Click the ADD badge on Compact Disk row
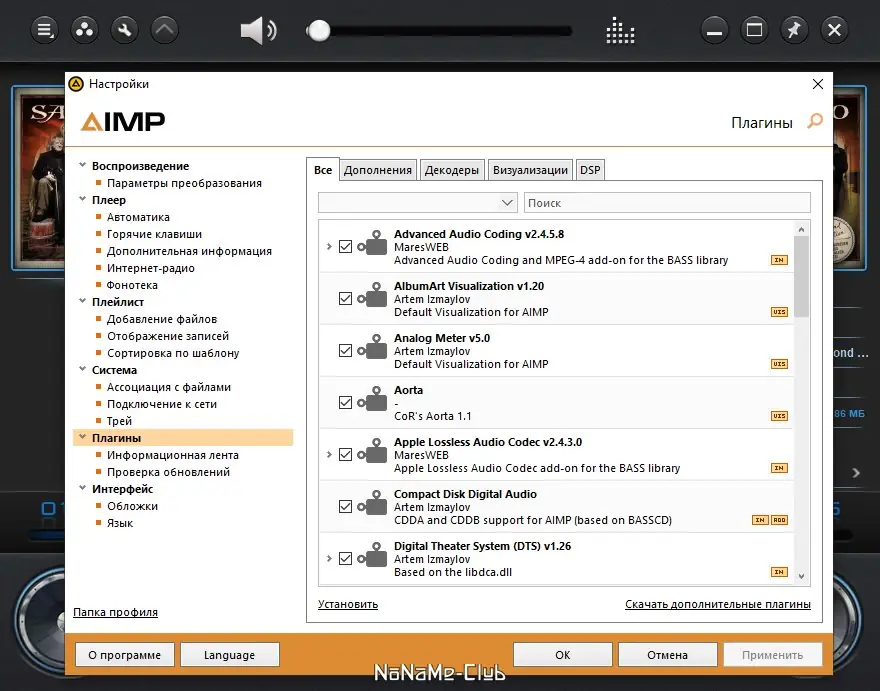Screen dimensions: 880x691 (779, 520)
